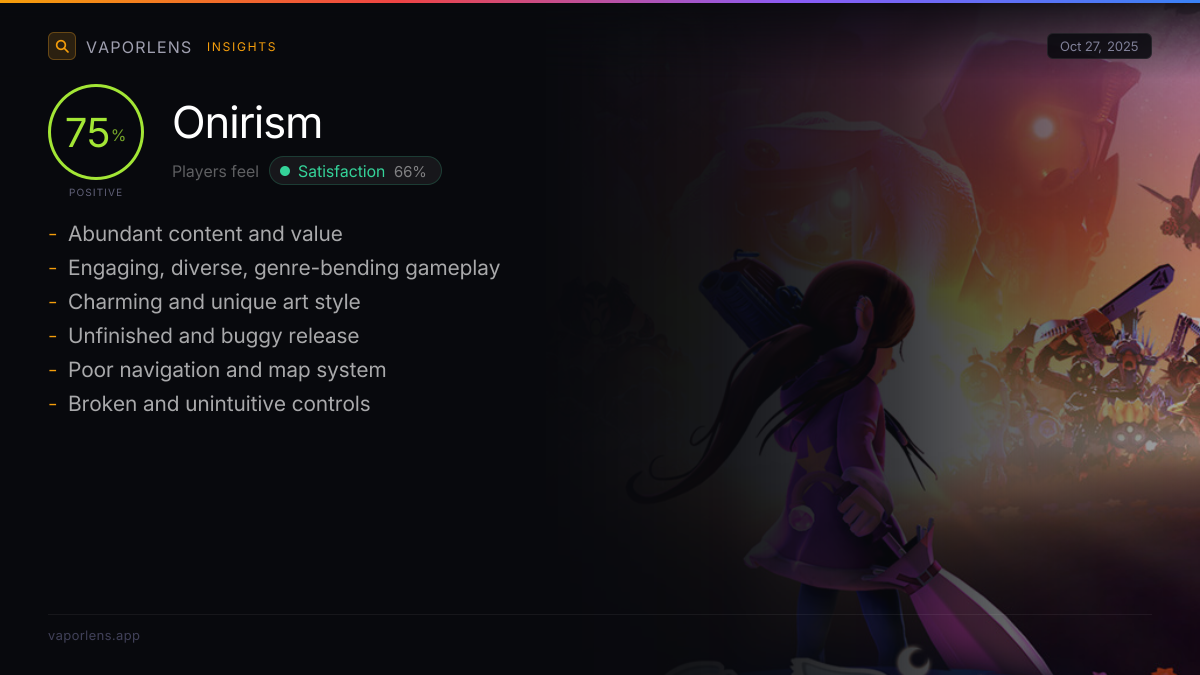Open the VAPORLENS brand name
This screenshot has width=1200, height=675.
(139, 47)
